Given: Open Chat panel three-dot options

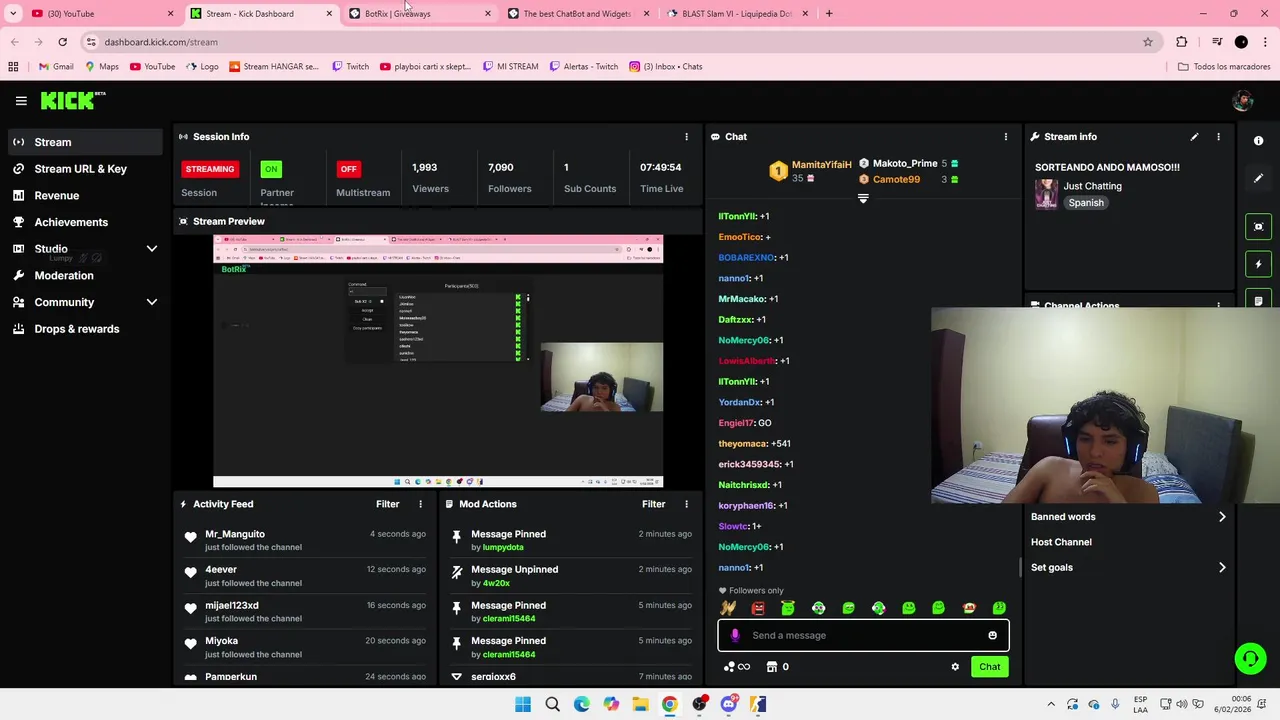Looking at the screenshot, I should coord(1006,137).
